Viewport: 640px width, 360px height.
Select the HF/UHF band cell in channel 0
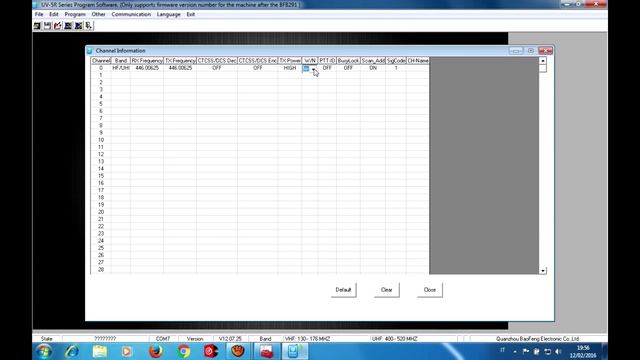(x=121, y=68)
